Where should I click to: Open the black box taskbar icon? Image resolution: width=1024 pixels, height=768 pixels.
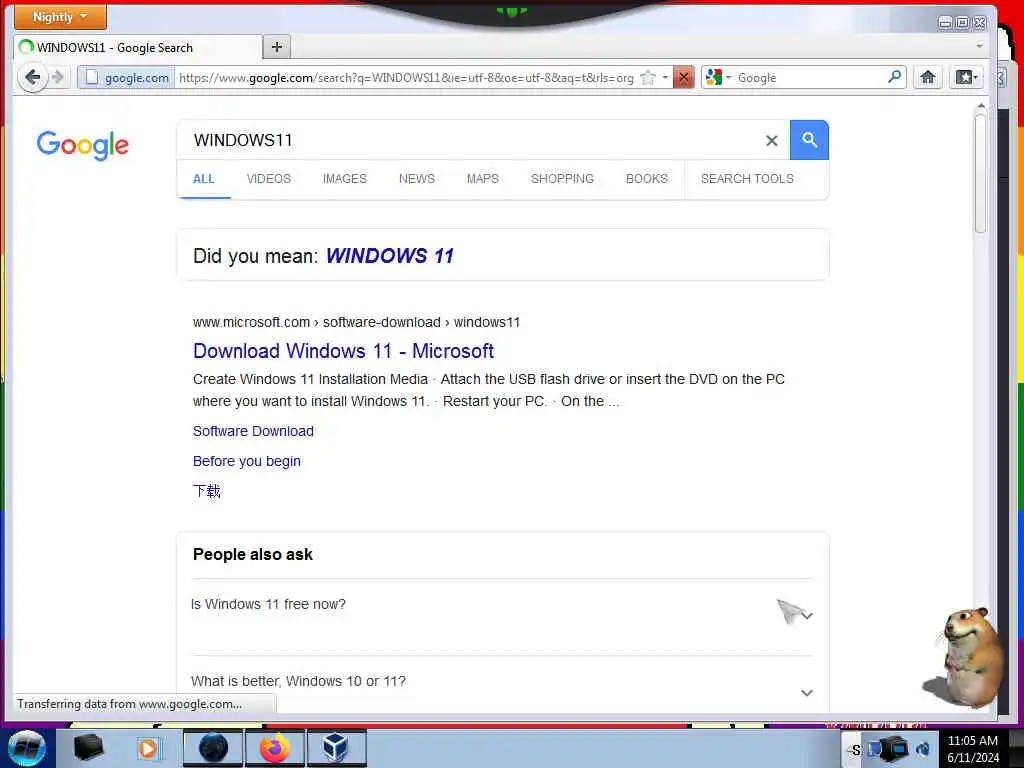click(88, 748)
